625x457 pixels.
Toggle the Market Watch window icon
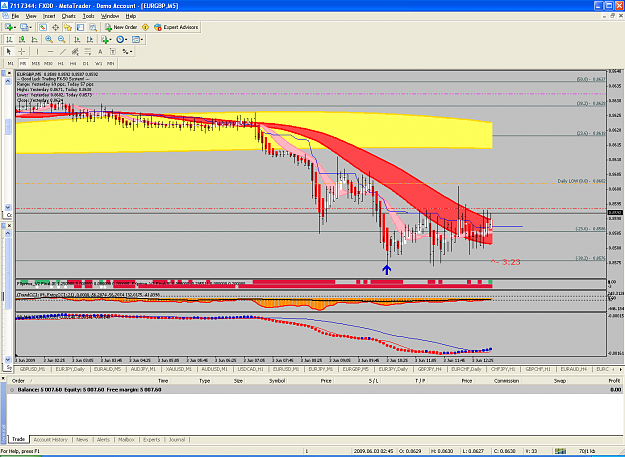pos(43,27)
